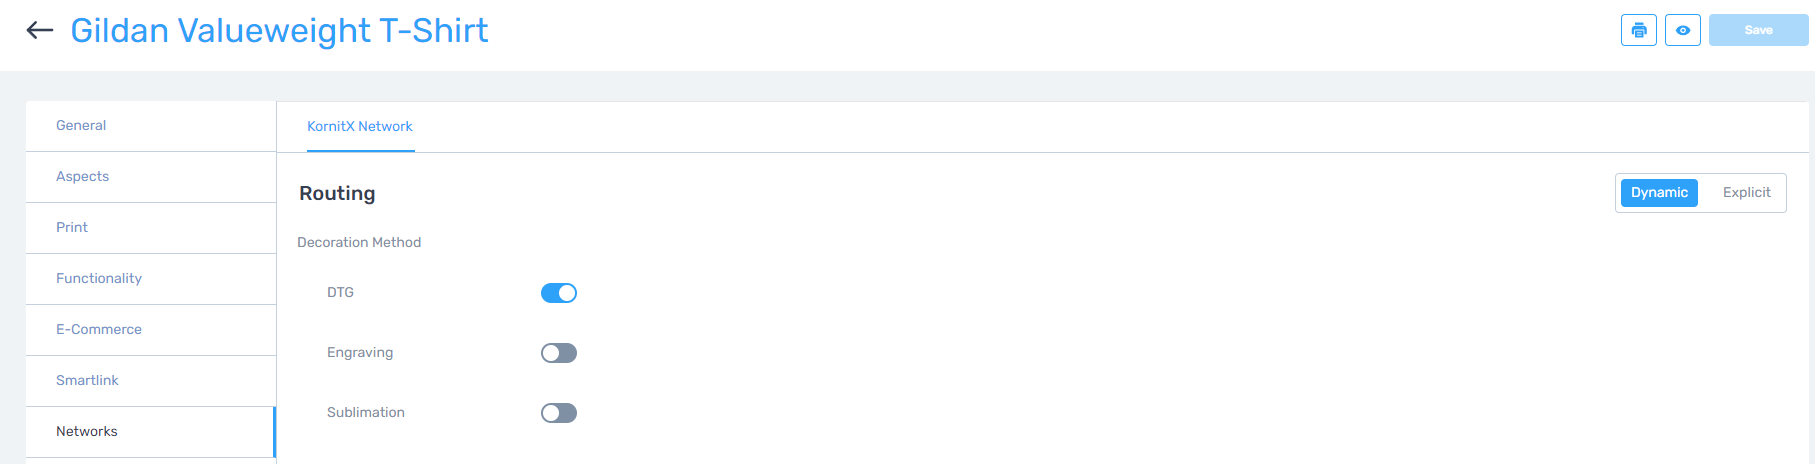Select the Networks sidebar item
Viewport: 1815px width, 464px height.
point(151,432)
